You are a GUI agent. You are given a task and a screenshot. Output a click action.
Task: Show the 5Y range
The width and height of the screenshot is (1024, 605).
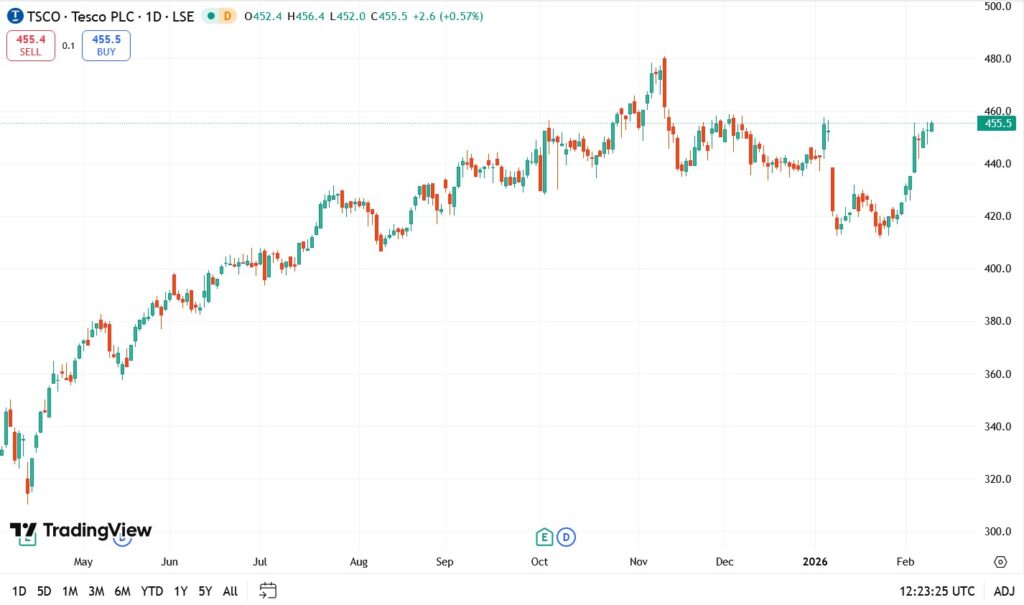205,591
